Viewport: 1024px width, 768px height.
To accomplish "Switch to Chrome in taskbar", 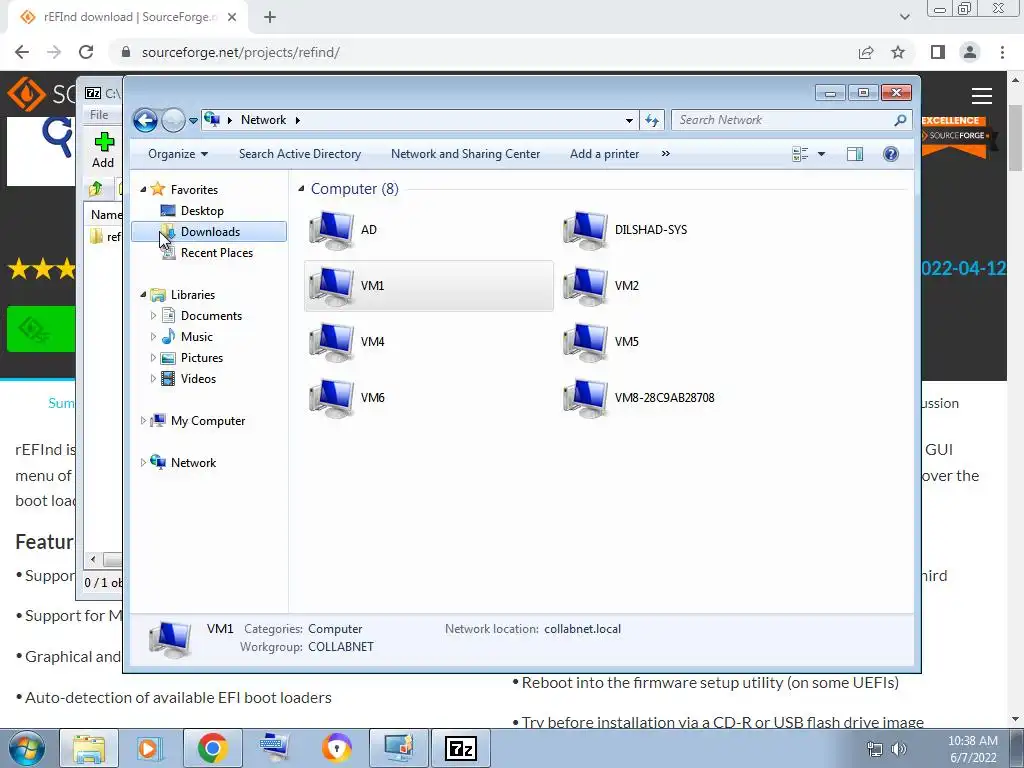I will 212,748.
